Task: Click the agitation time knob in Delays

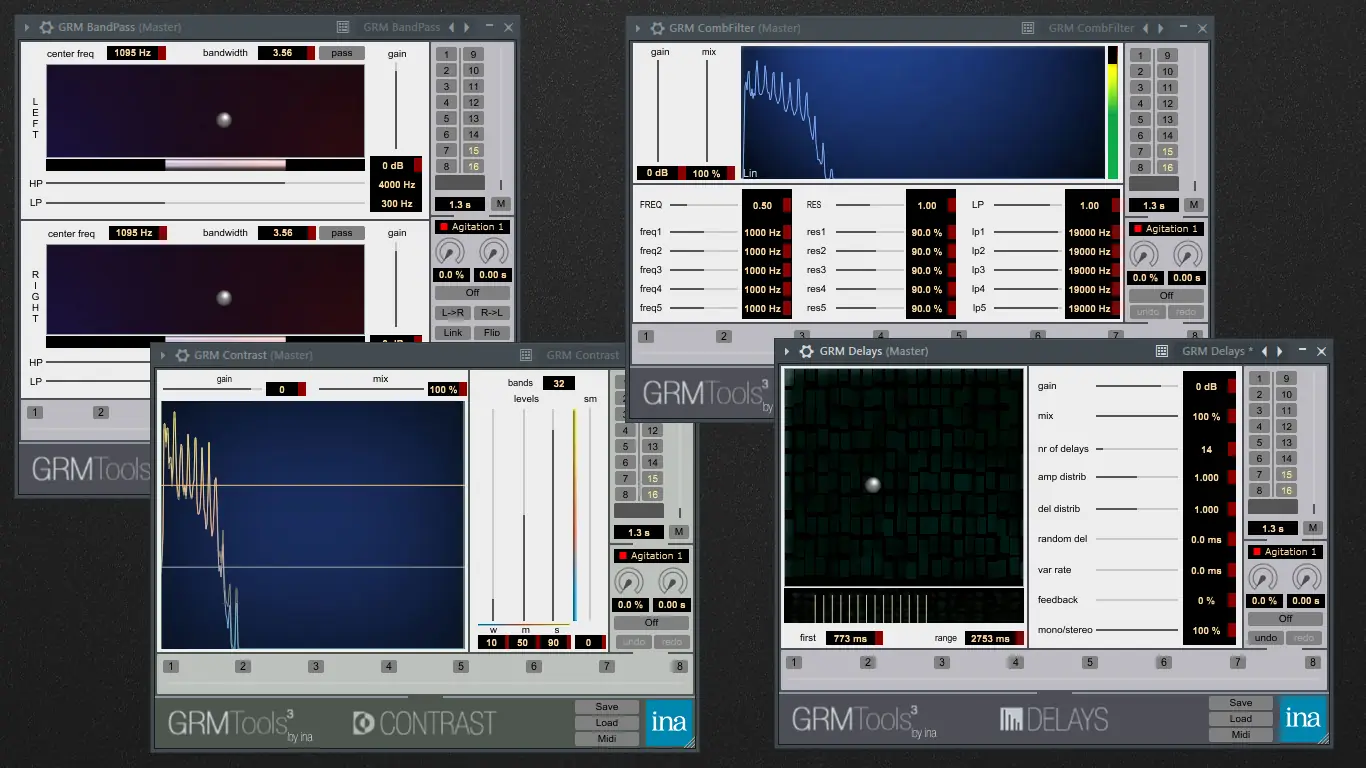Action: coord(1306,578)
